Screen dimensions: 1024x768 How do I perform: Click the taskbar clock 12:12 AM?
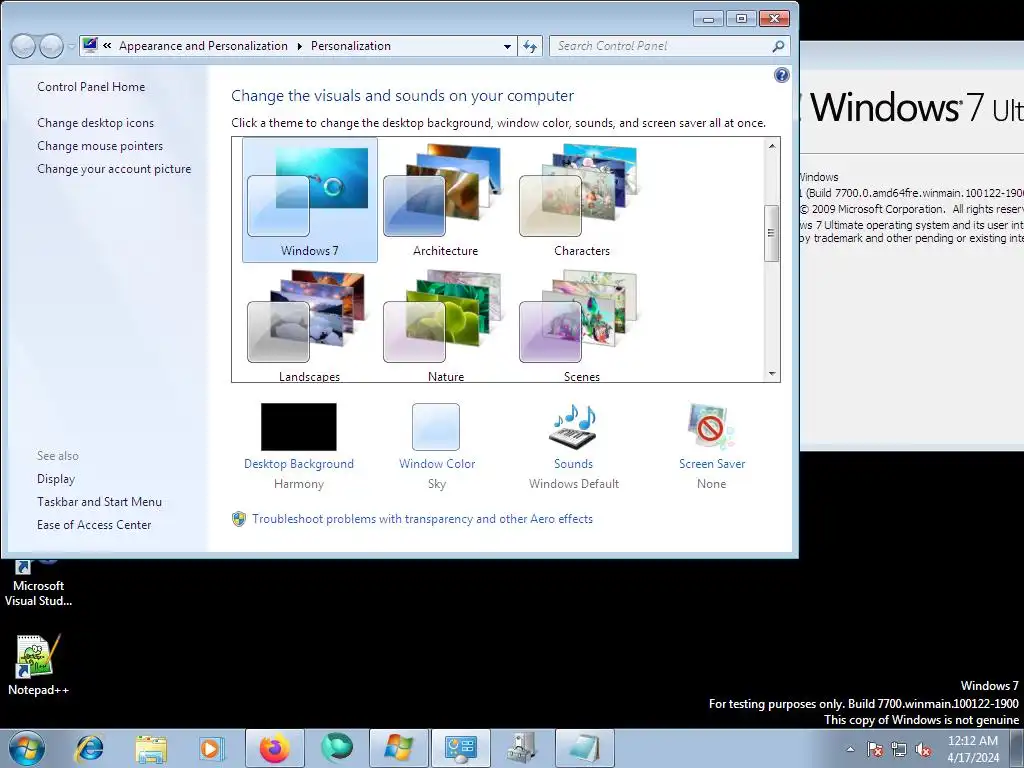point(972,749)
